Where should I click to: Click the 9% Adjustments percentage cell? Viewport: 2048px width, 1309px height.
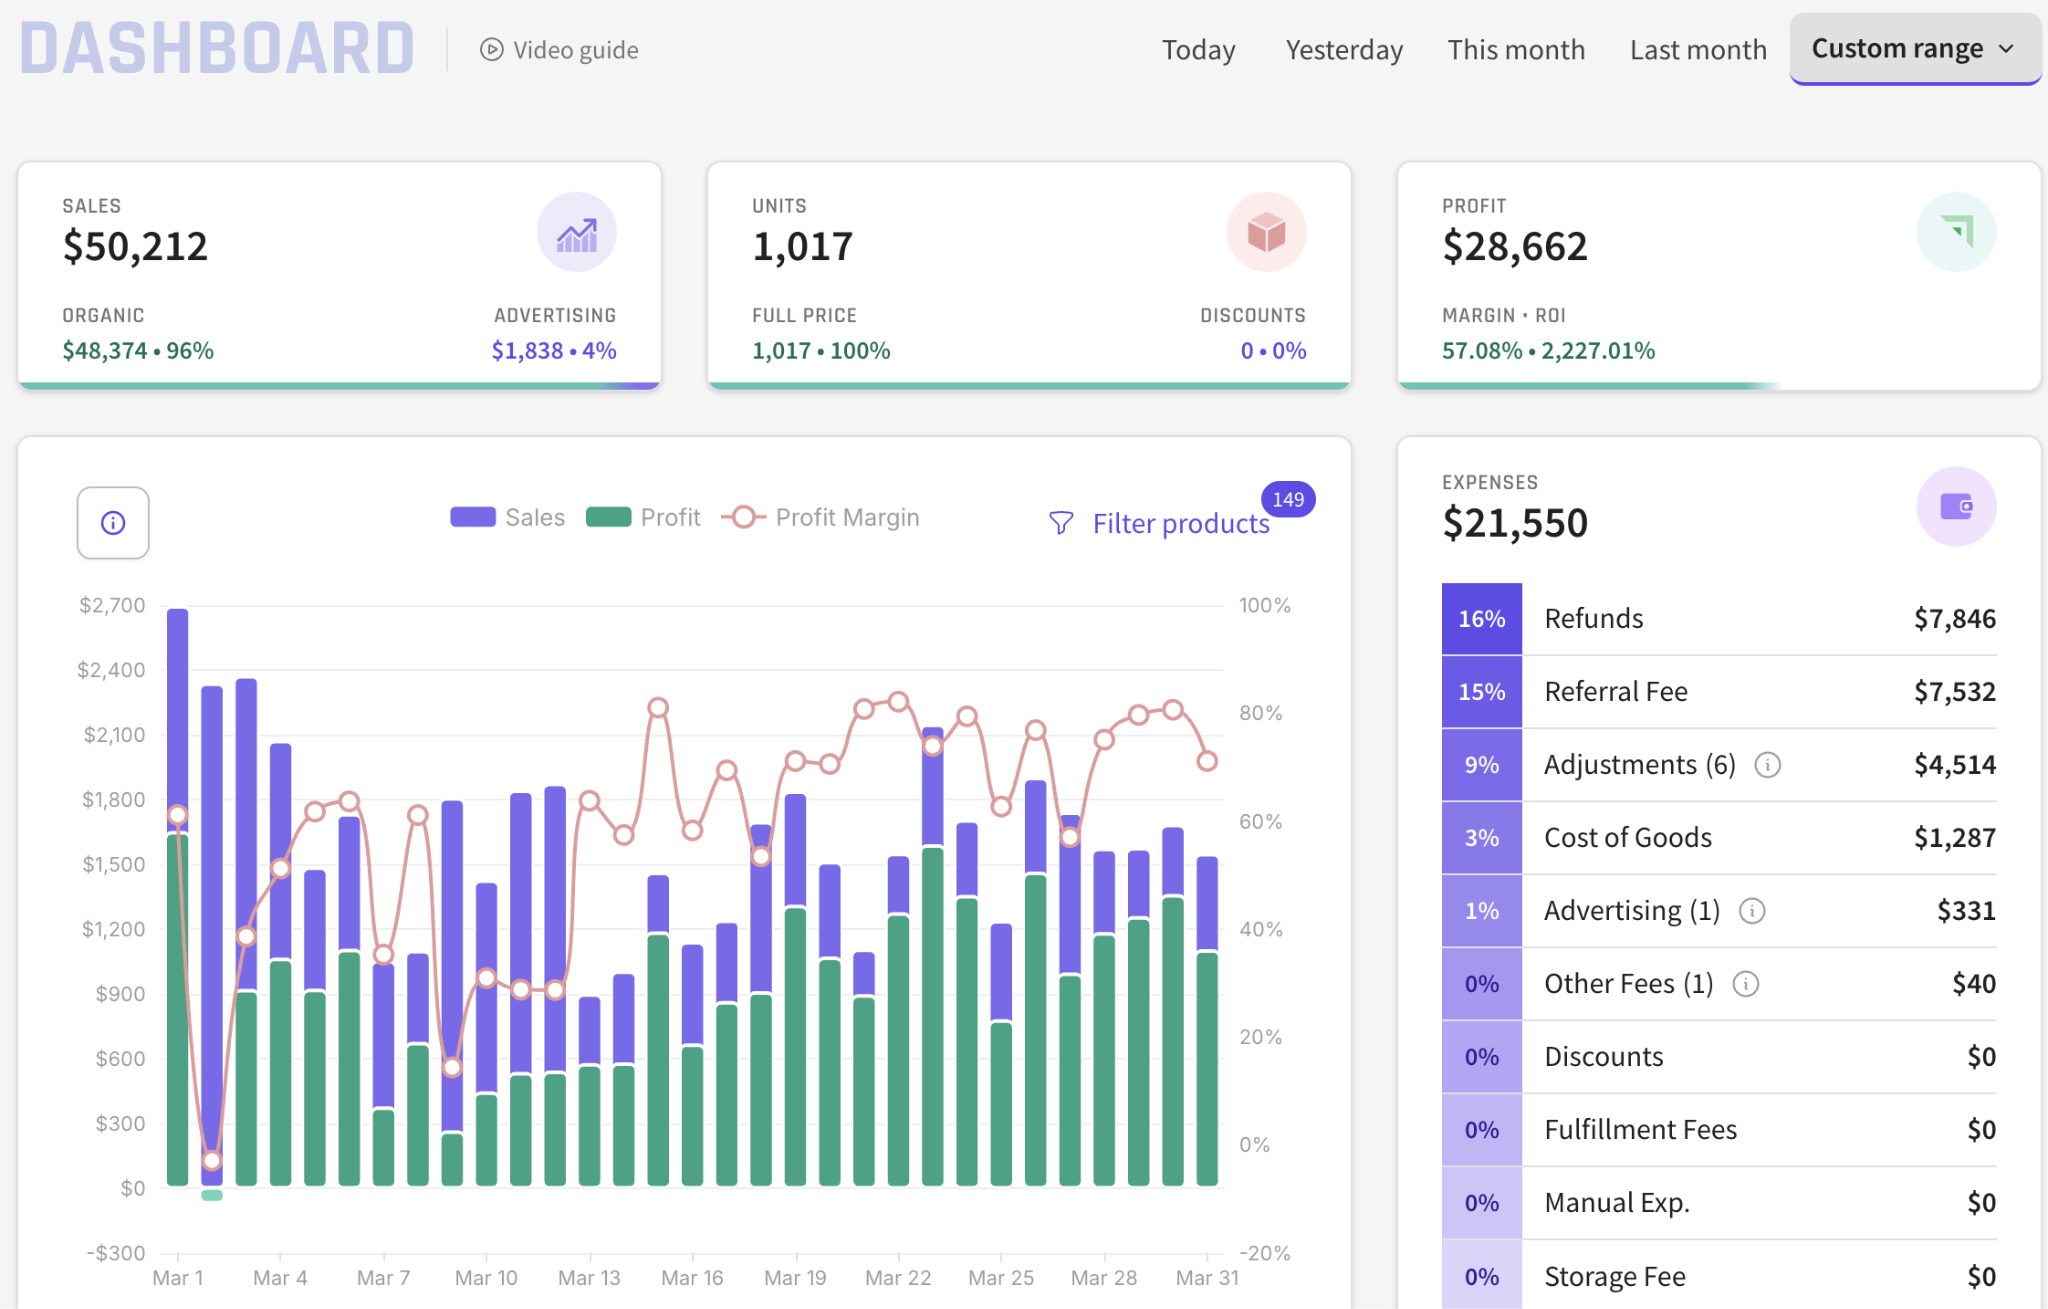point(1482,765)
